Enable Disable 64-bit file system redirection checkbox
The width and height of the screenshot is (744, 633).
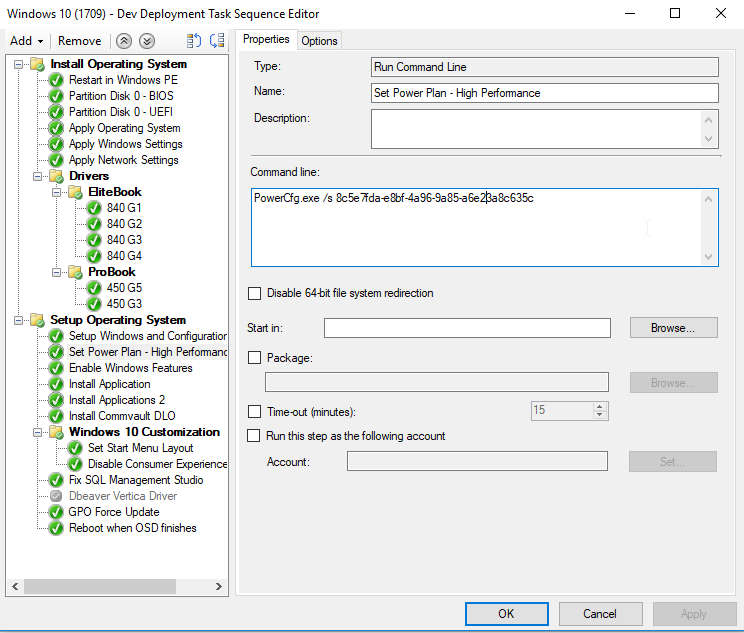tap(254, 293)
